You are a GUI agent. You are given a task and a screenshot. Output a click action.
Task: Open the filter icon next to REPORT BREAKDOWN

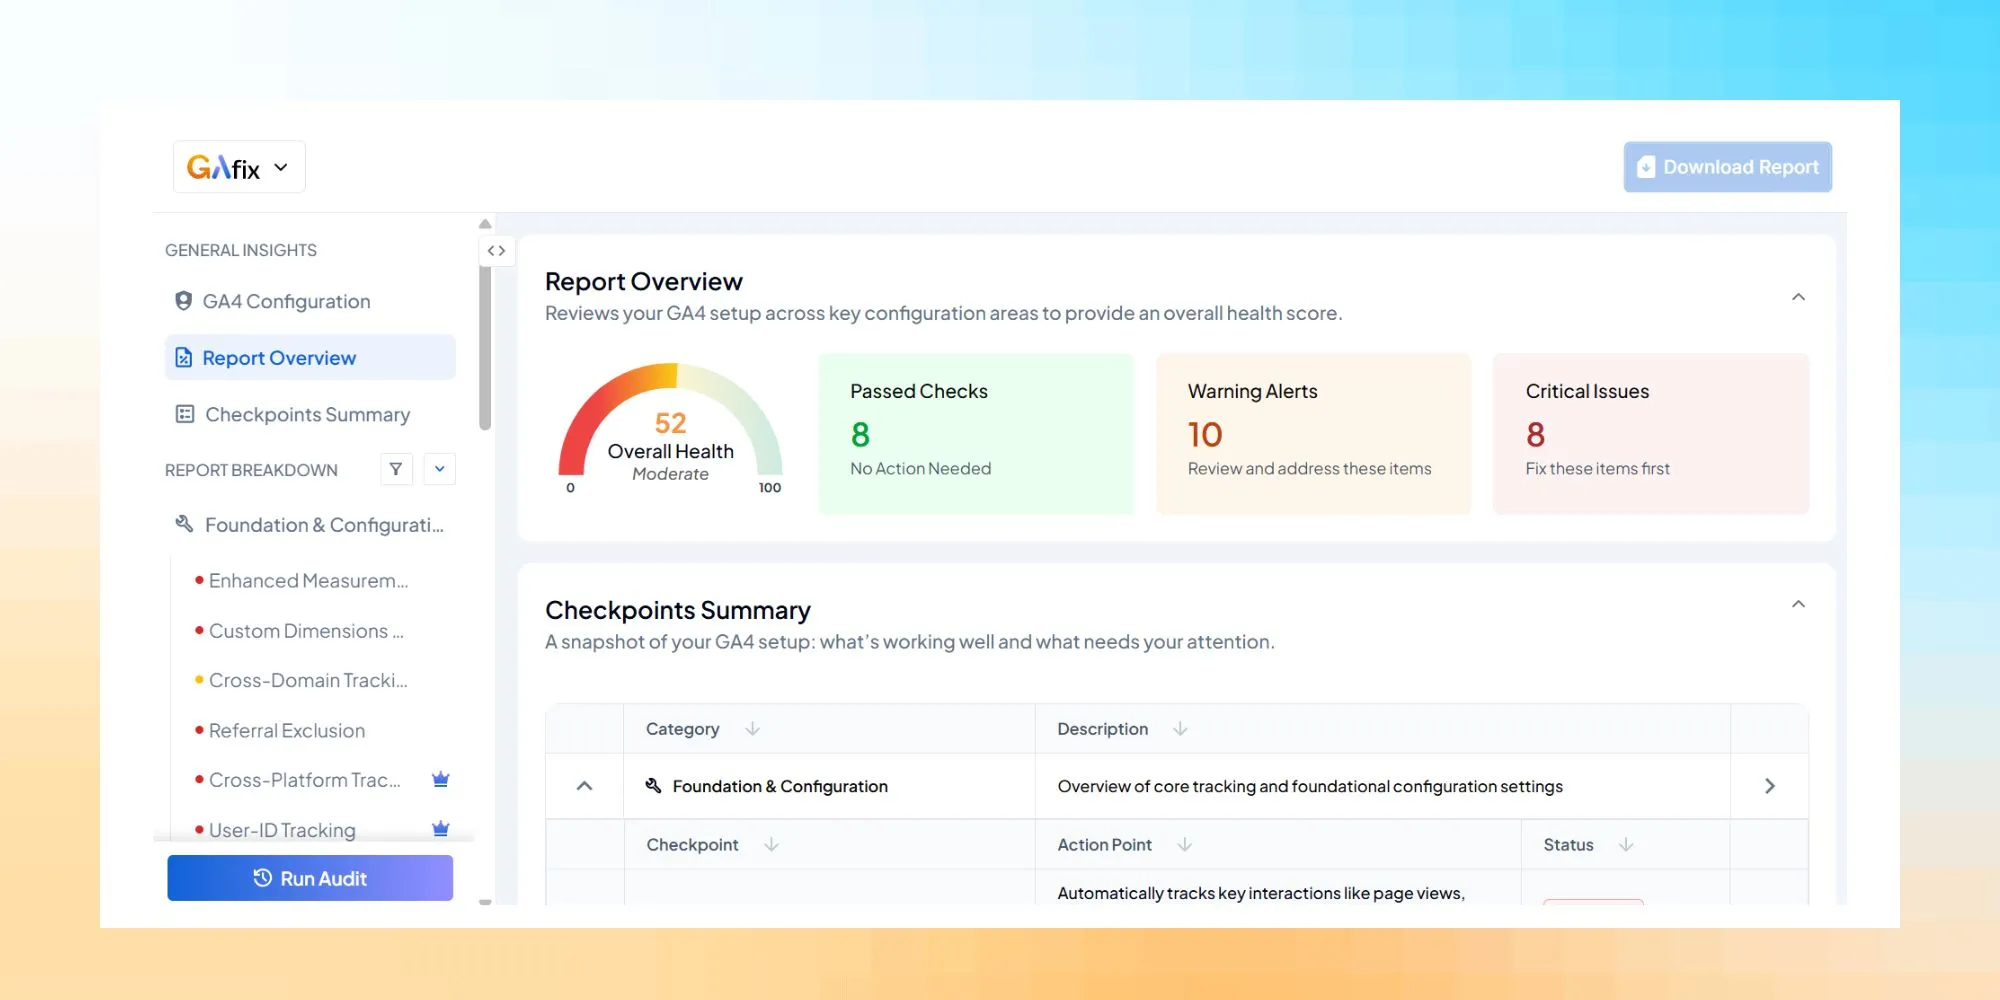click(x=396, y=469)
